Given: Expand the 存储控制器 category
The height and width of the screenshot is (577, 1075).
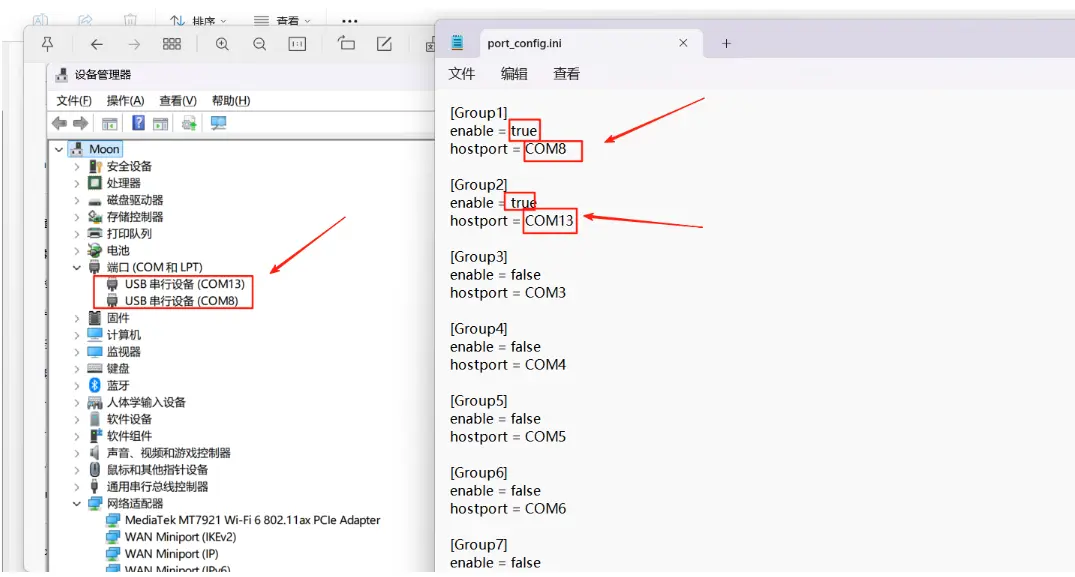Looking at the screenshot, I should [x=77, y=217].
